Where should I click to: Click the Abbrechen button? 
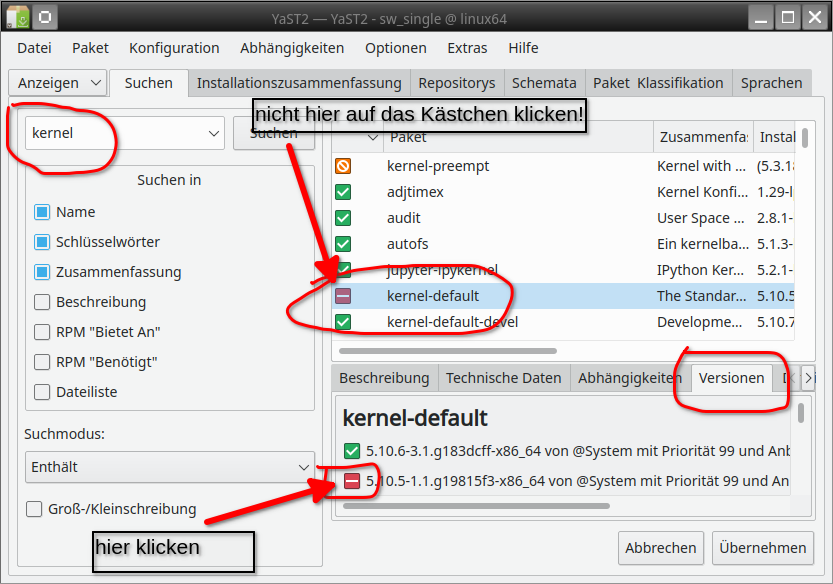coord(661,548)
